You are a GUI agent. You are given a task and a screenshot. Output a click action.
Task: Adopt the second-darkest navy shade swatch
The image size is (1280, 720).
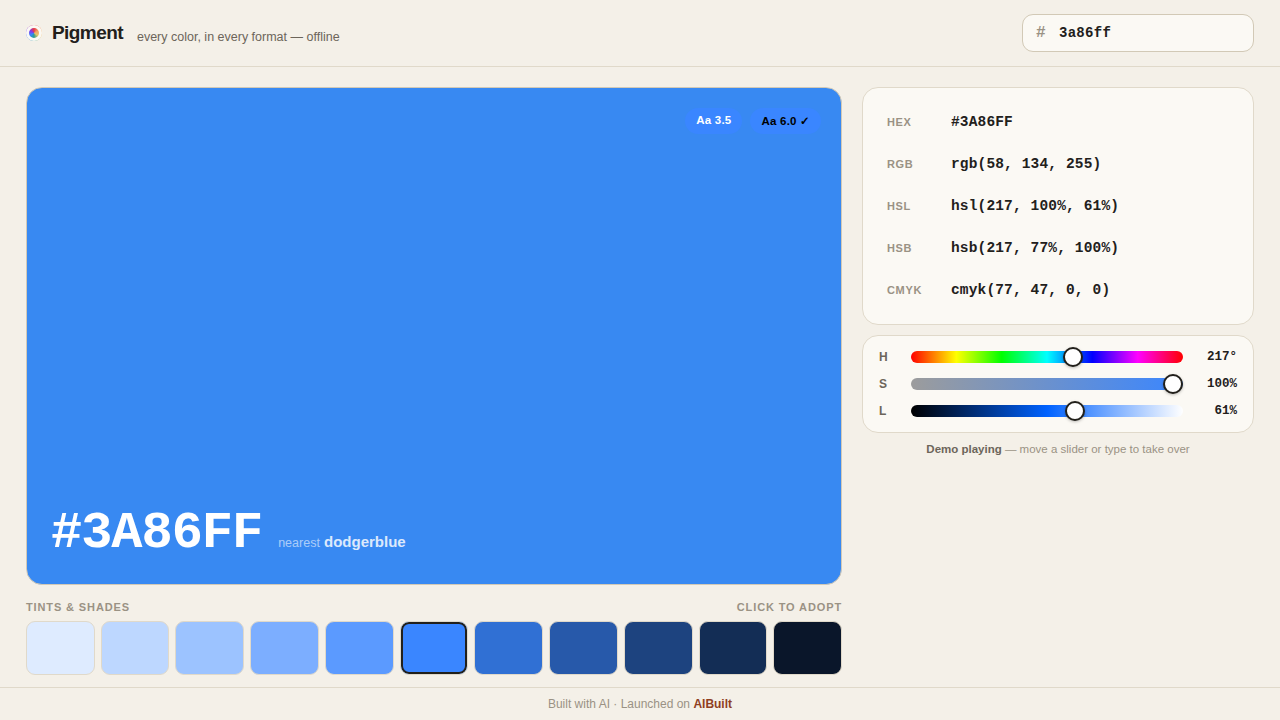733,648
